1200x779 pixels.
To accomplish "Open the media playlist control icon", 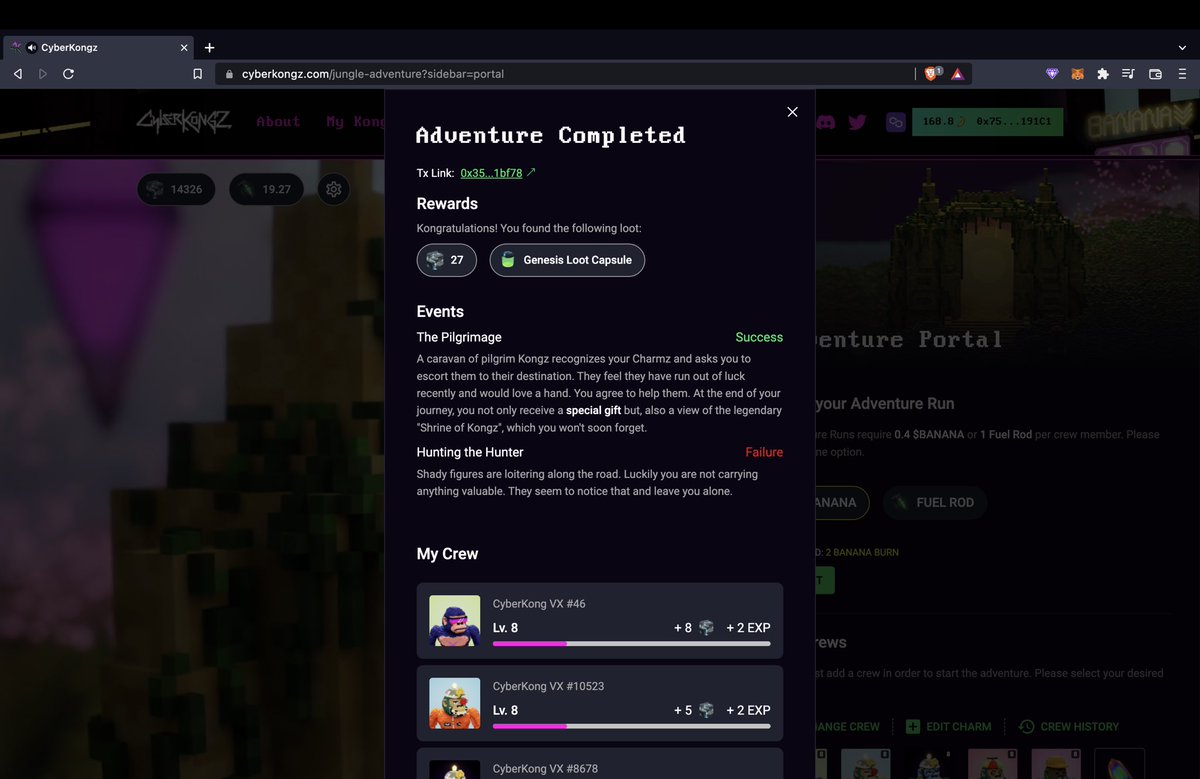I will tap(1128, 74).
